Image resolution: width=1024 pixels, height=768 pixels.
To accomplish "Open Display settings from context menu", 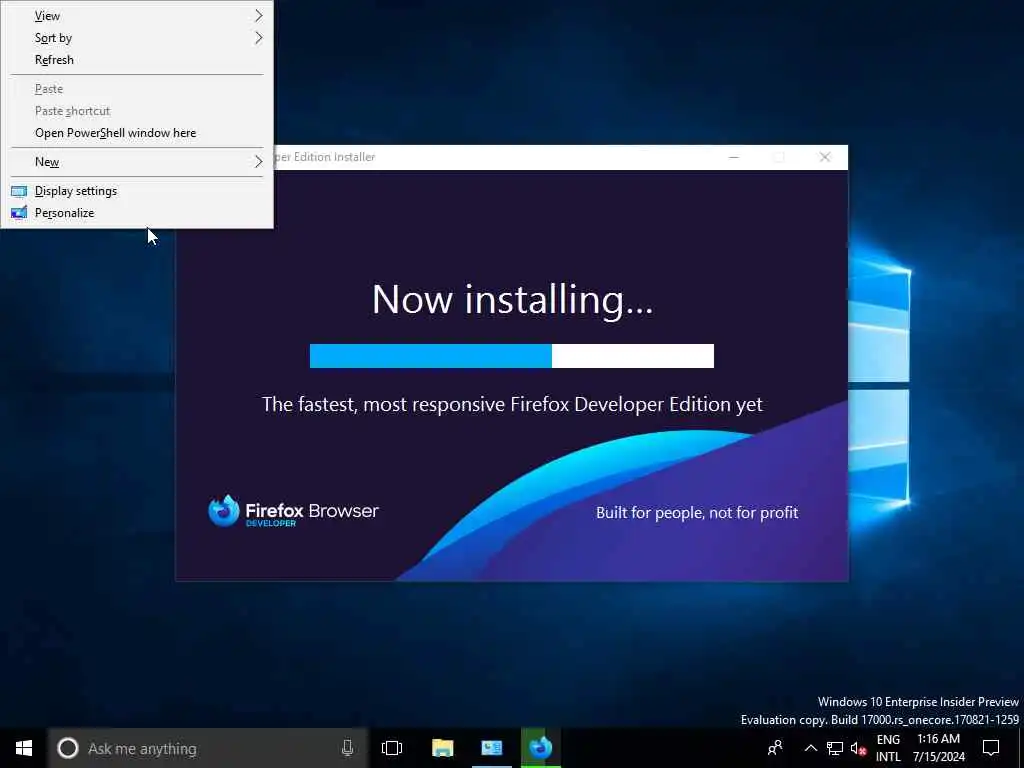I will point(137,191).
